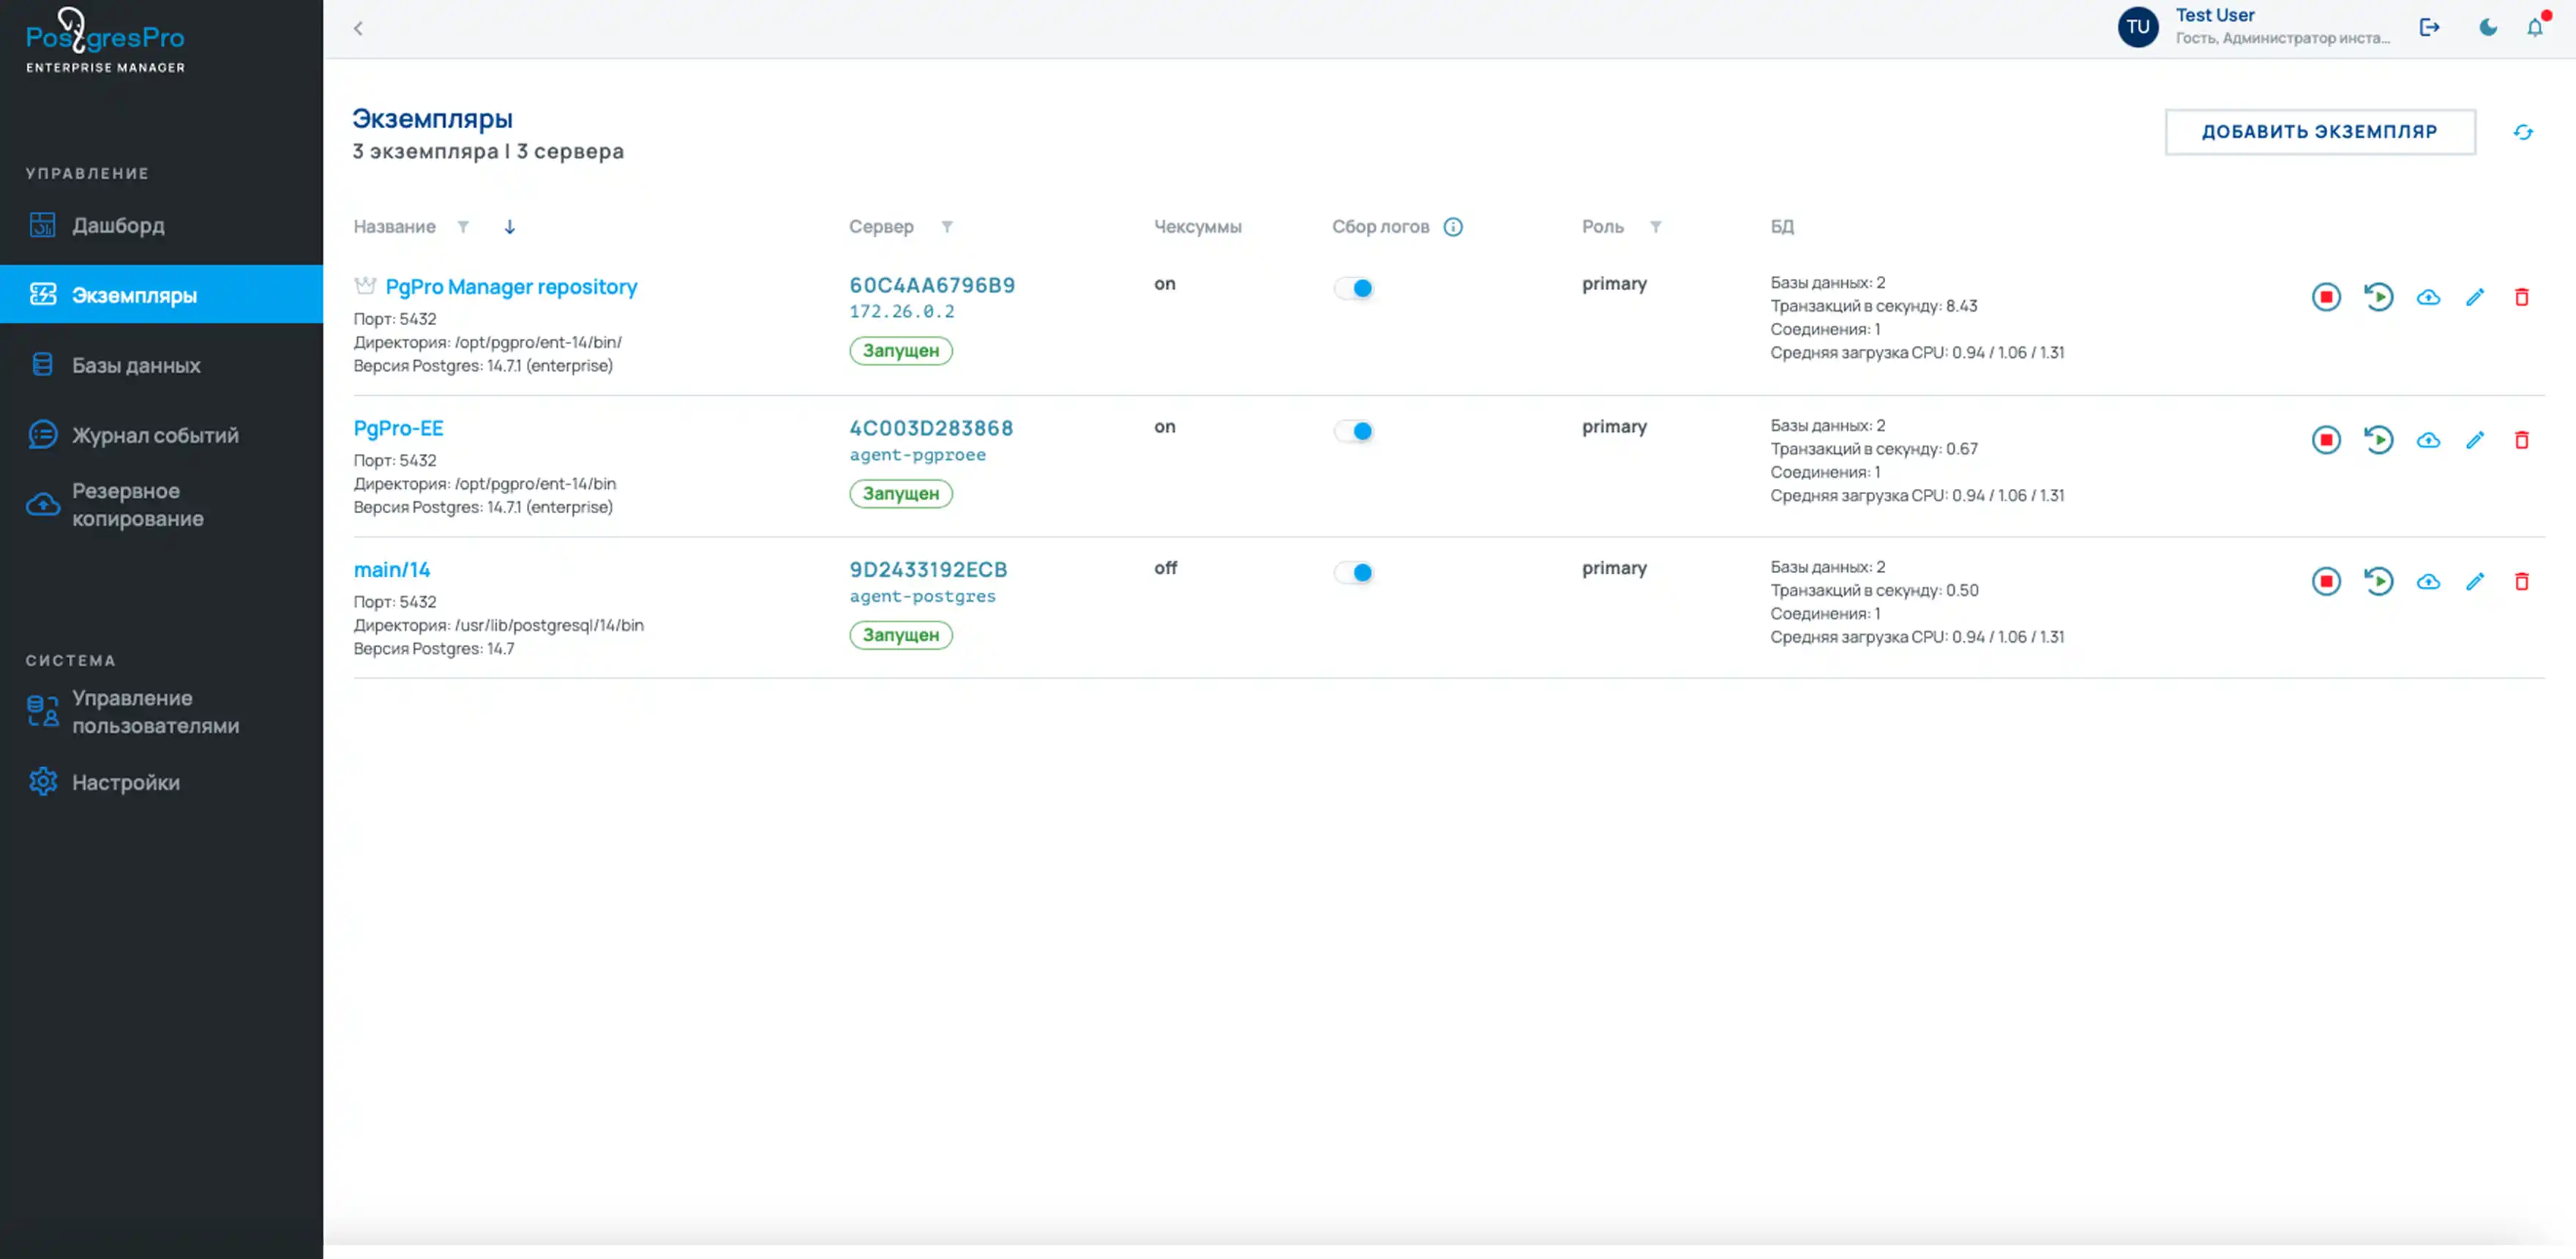Log out using exit icon
Screen dimensions: 2576x1259
[2430, 28]
